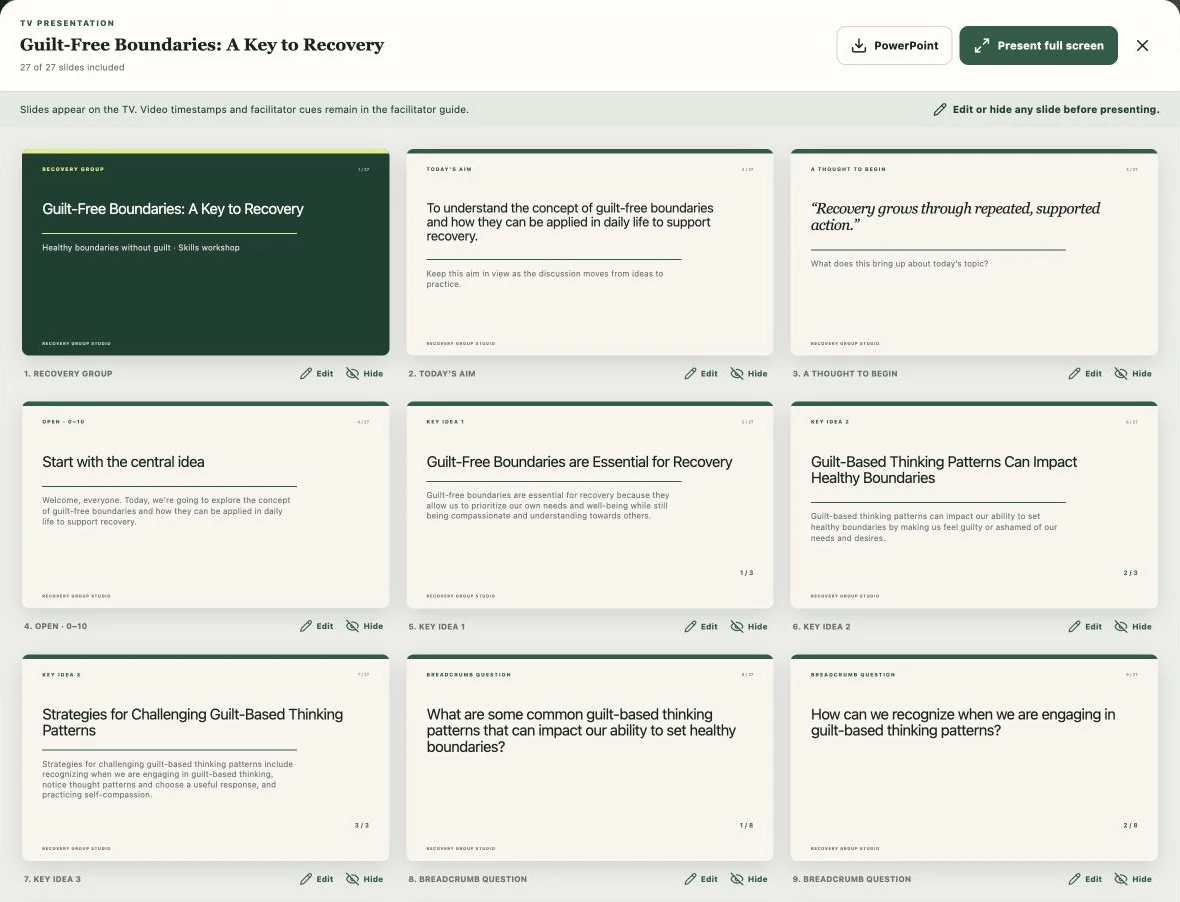Viewport: 1180px width, 902px height.
Task: Edit slide 4 Open 0–10
Action: click(317, 626)
